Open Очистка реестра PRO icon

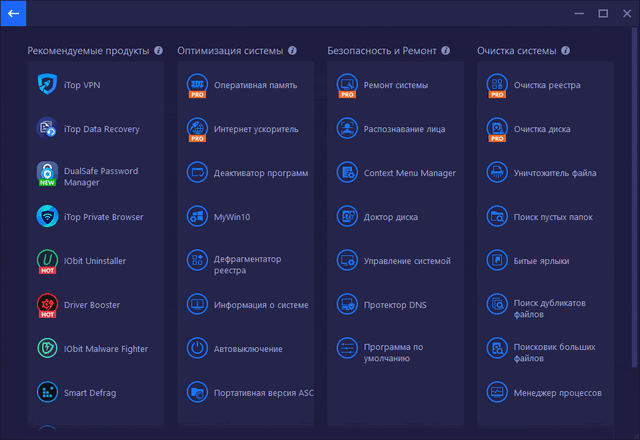pyautogui.click(x=497, y=85)
